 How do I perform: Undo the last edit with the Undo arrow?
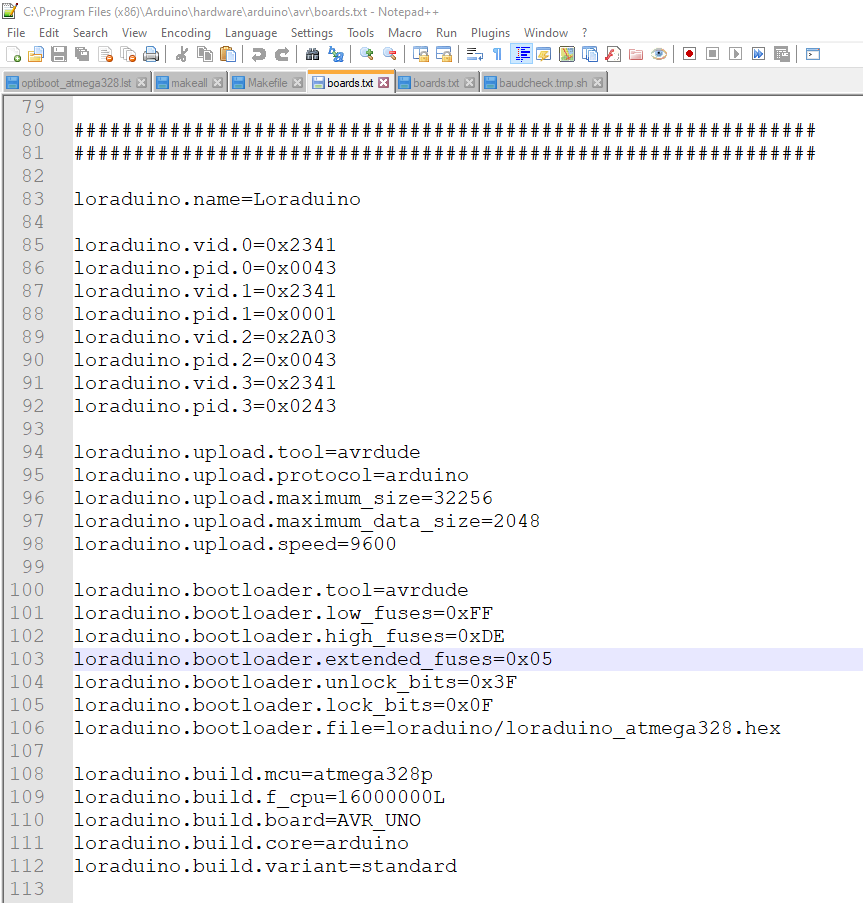click(258, 55)
